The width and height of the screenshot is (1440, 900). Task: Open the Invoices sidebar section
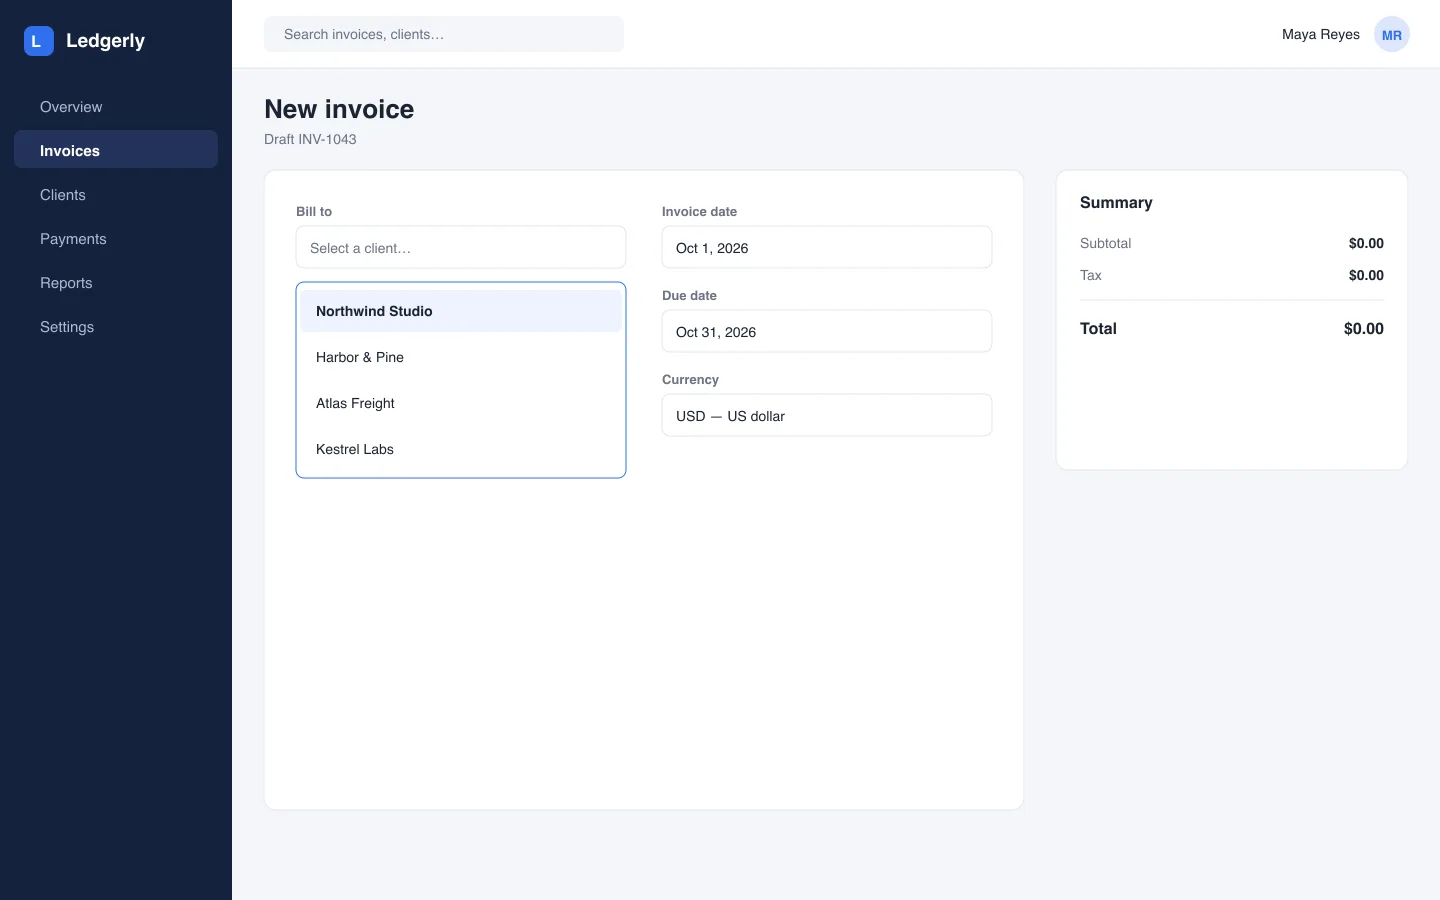click(x=116, y=149)
